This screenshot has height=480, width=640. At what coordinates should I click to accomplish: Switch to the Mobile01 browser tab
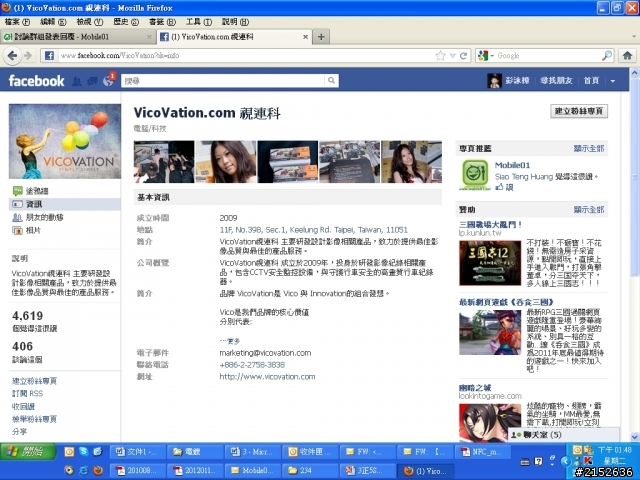pyautogui.click(x=78, y=37)
